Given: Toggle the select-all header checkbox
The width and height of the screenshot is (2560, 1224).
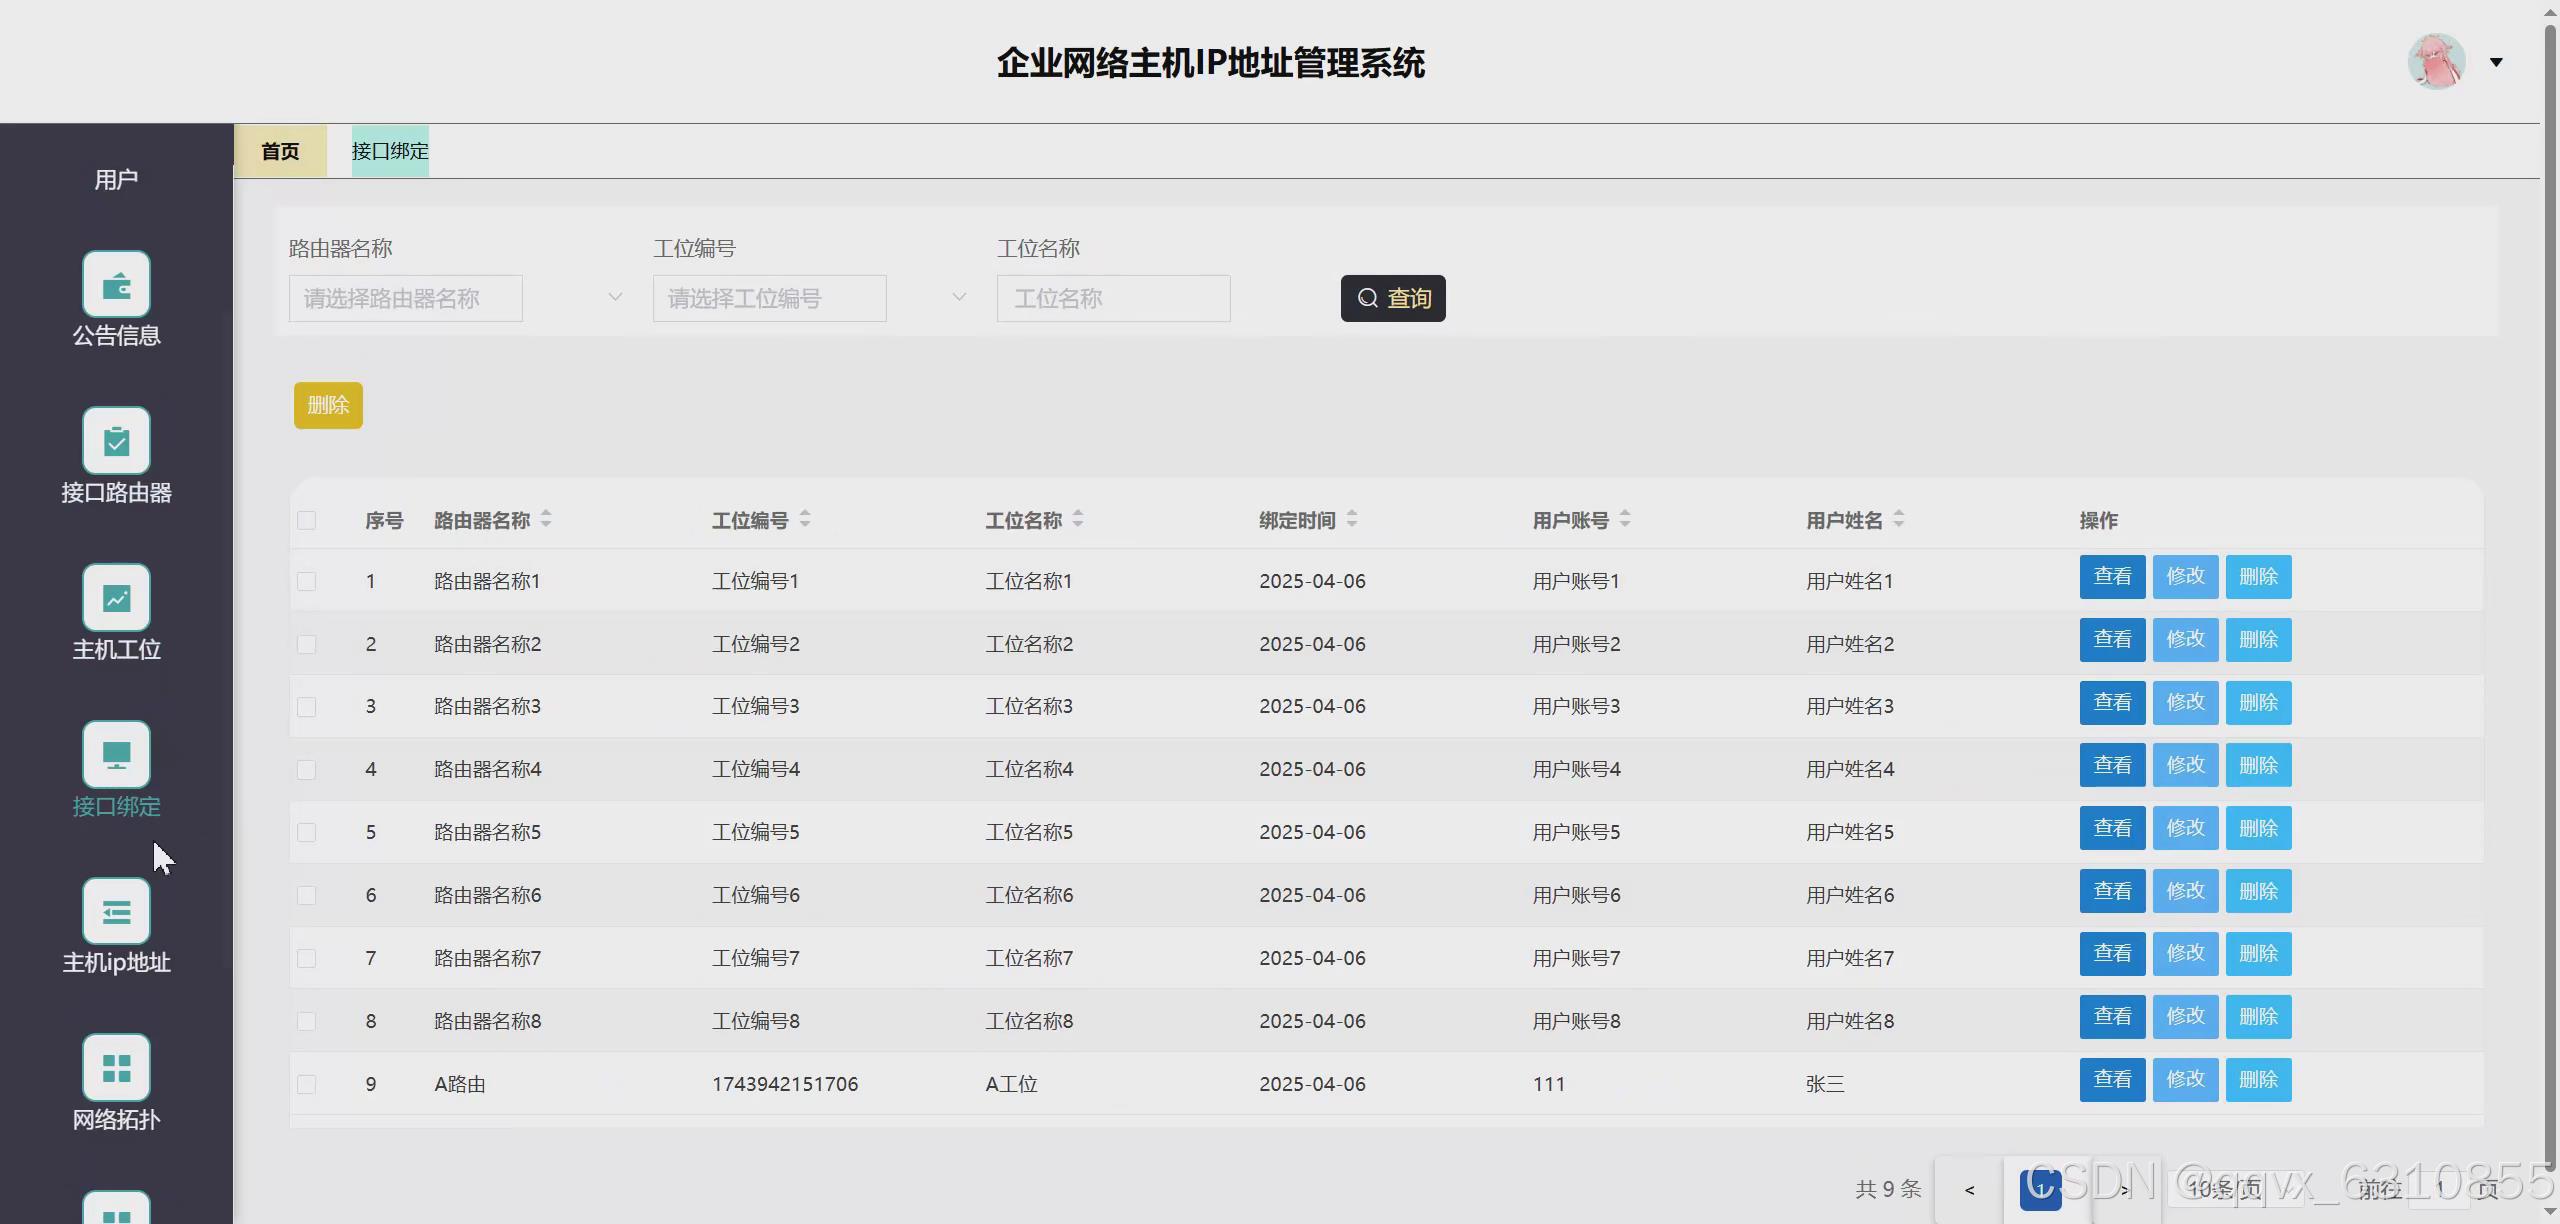Looking at the screenshot, I should [x=307, y=520].
